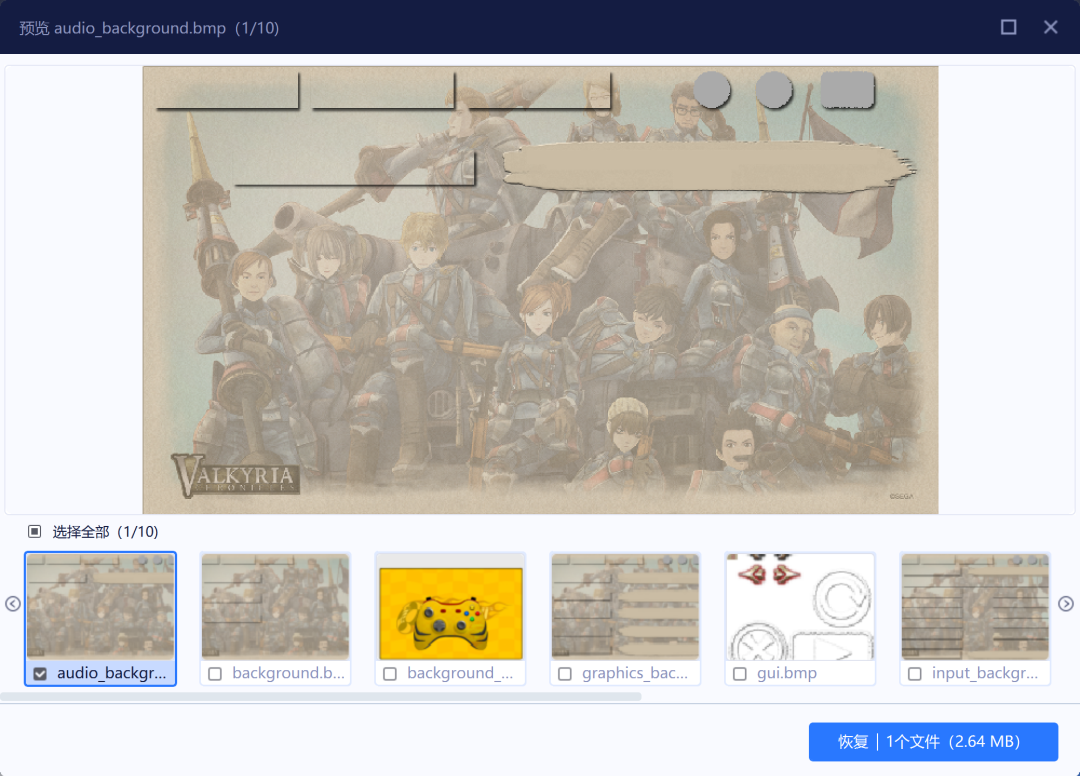Toggle the select-all checkbox (选择全部)

point(34,531)
